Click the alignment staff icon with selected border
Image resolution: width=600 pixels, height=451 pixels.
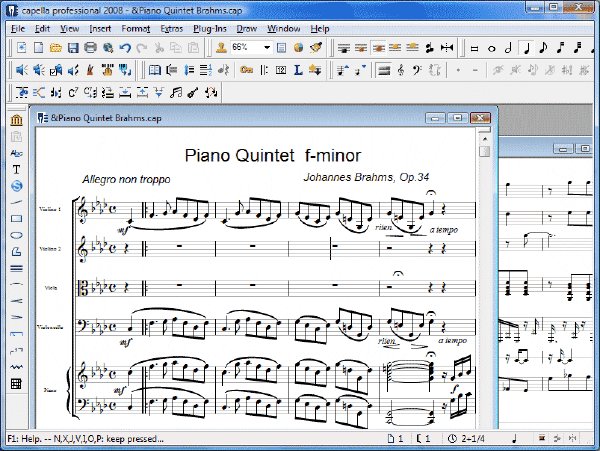coord(378,48)
